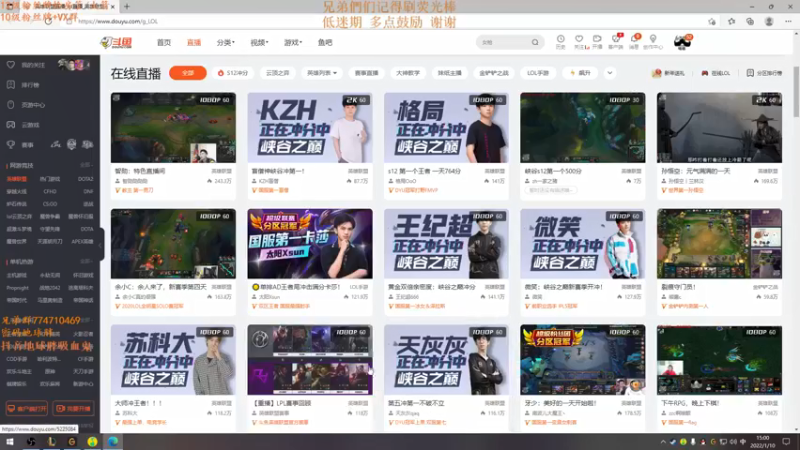Select the 大神教学 filter pill
This screenshot has width=800, height=450.
click(408, 73)
